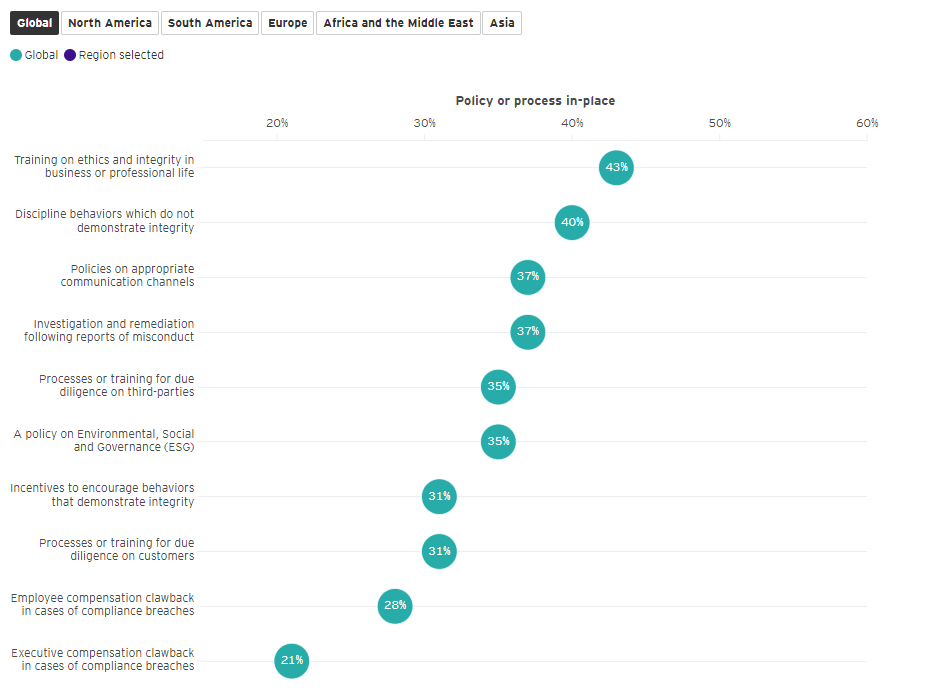931x699 pixels.
Task: Click the Training on ethics and integrity label
Action: tap(104, 166)
